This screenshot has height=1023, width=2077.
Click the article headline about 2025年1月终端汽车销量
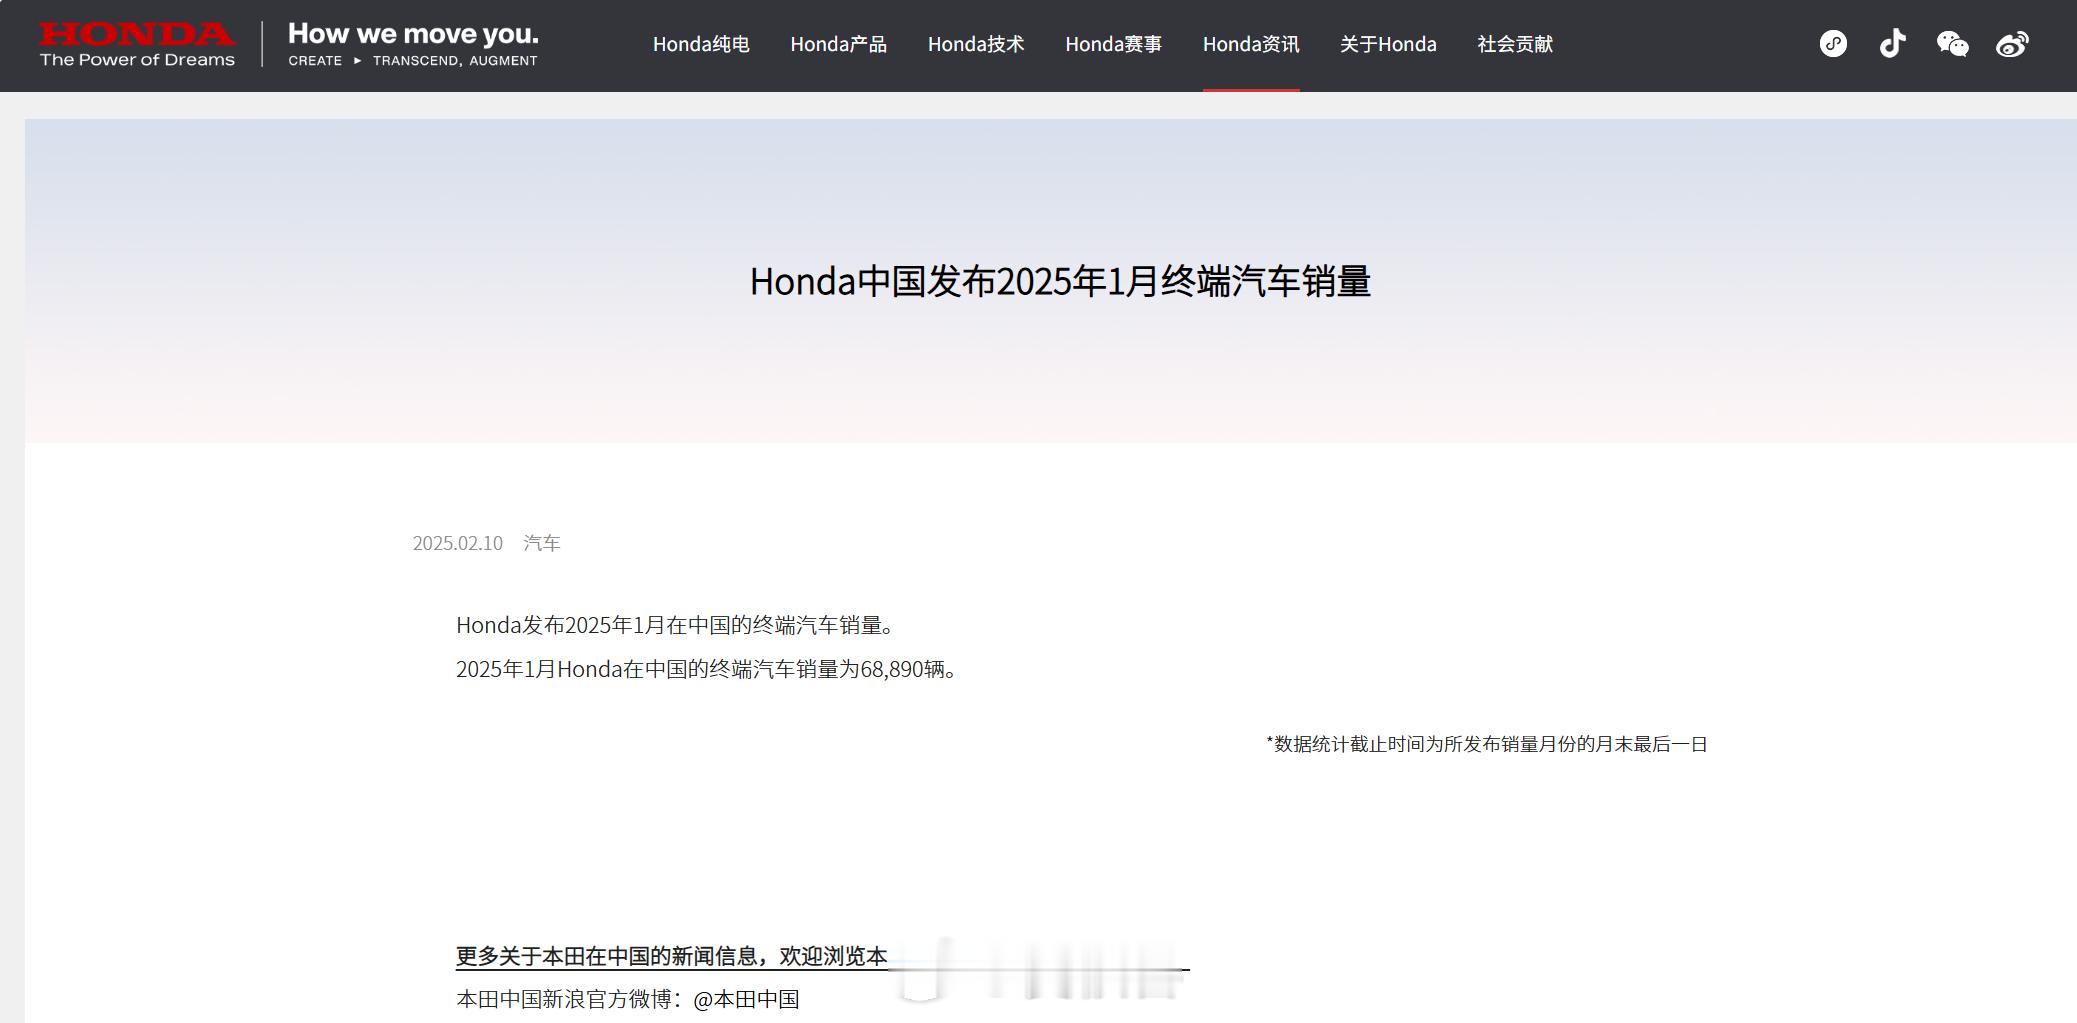[1060, 282]
